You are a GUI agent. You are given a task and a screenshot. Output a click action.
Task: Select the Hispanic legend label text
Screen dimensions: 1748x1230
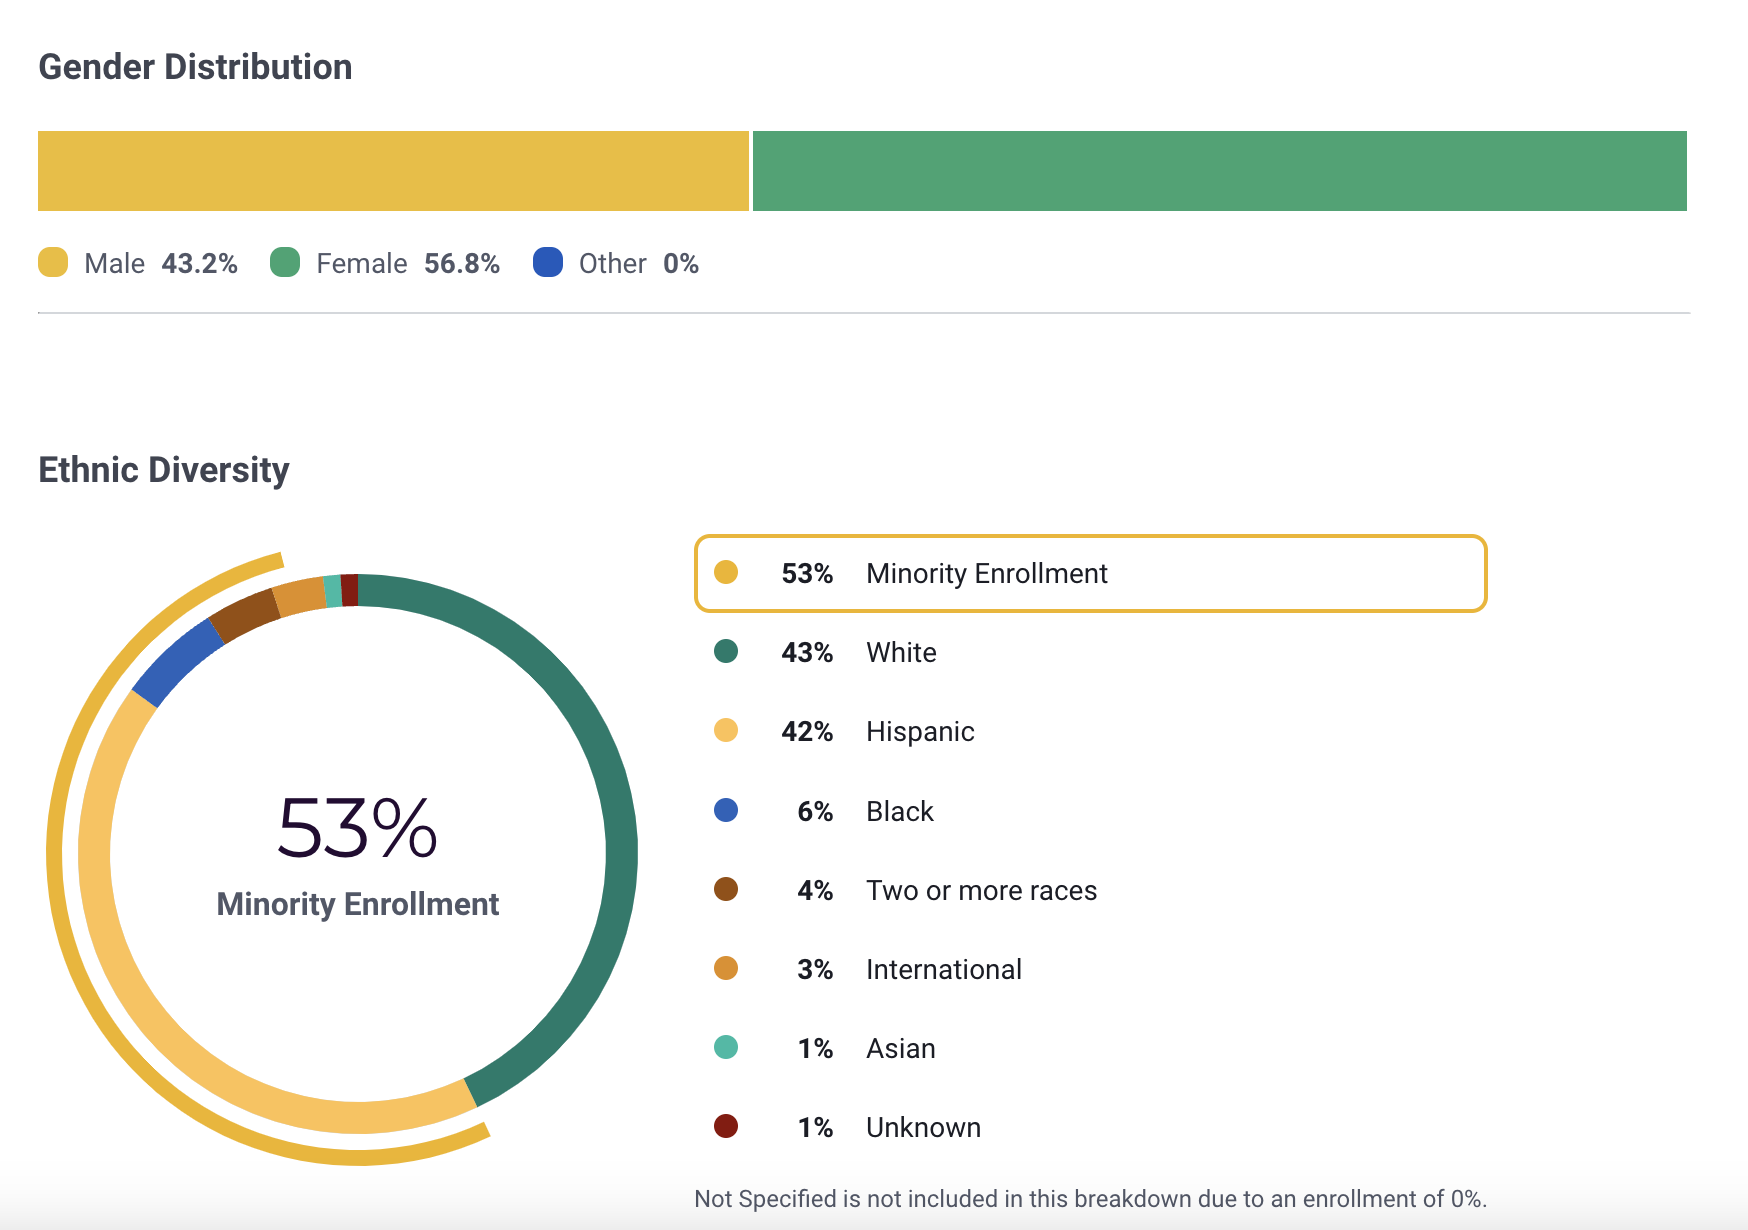coord(920,732)
